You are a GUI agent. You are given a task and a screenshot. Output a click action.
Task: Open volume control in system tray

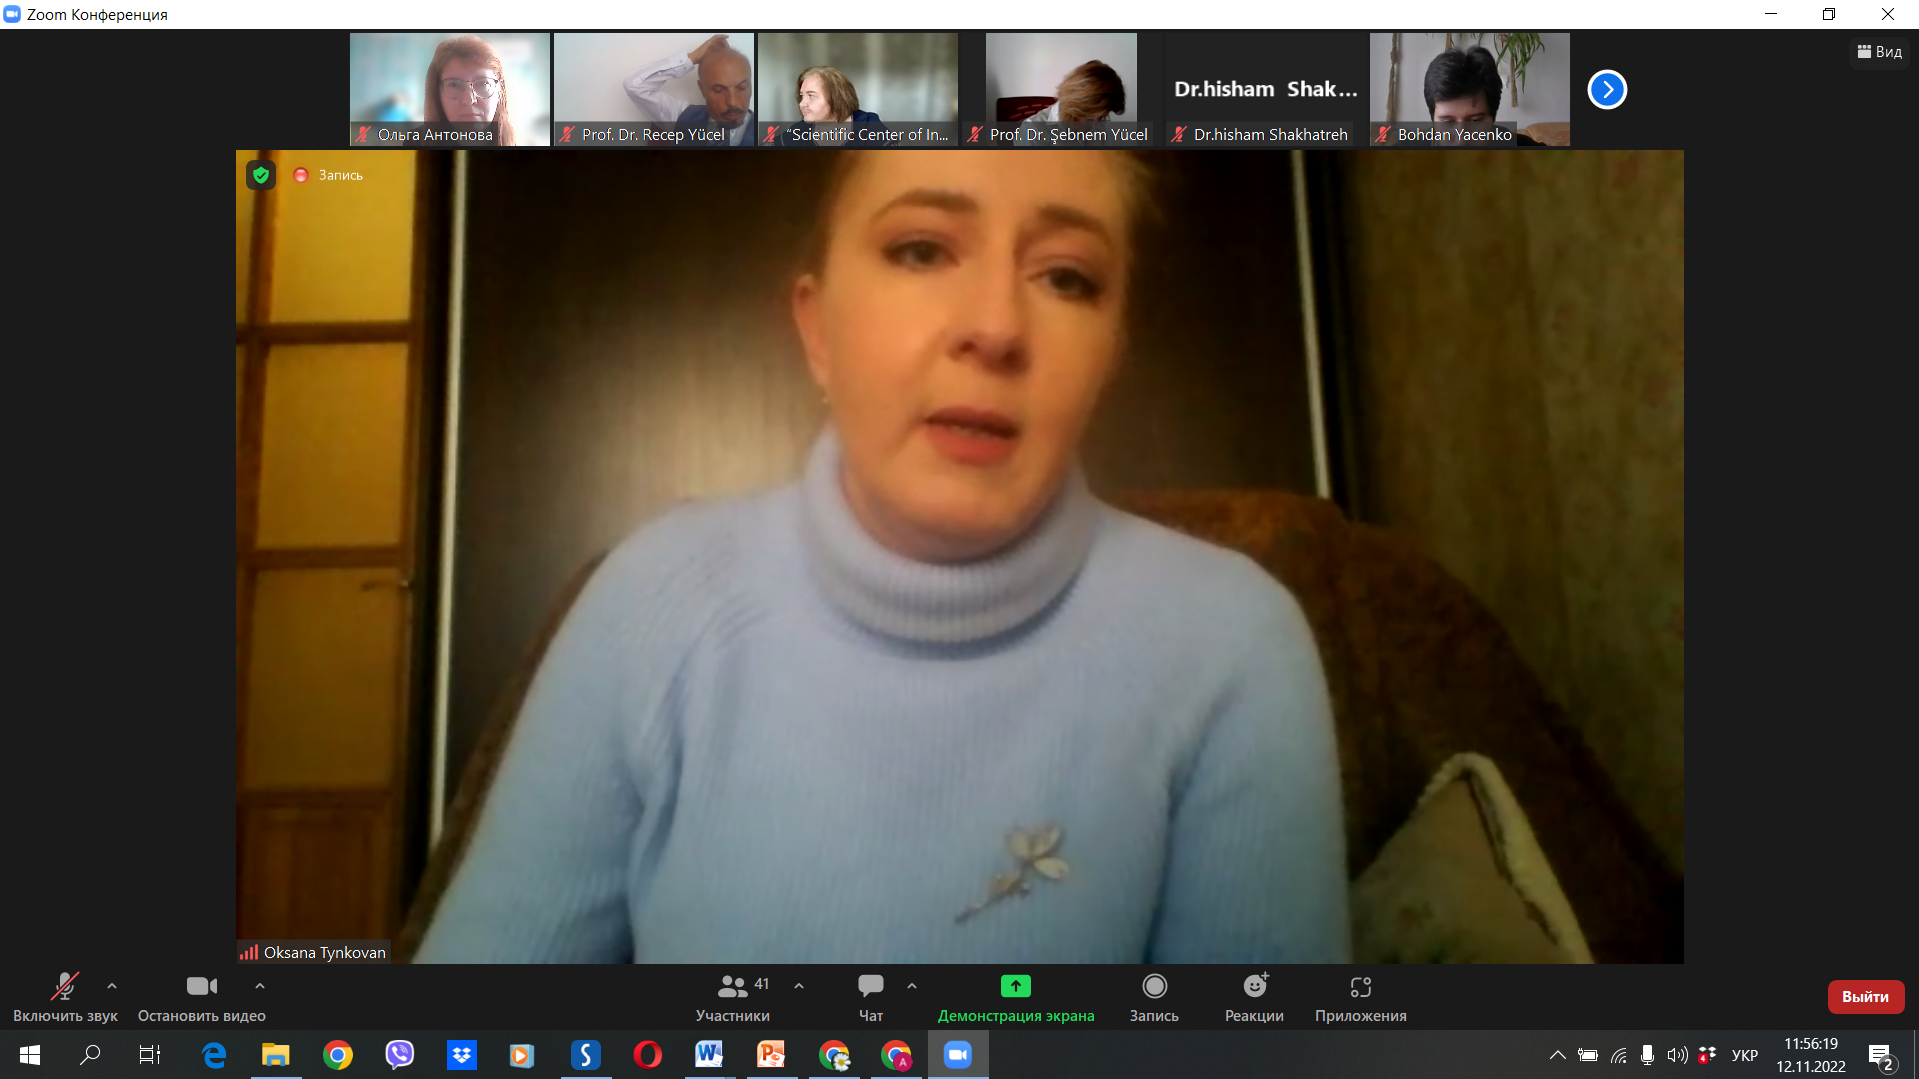pyautogui.click(x=1677, y=1055)
